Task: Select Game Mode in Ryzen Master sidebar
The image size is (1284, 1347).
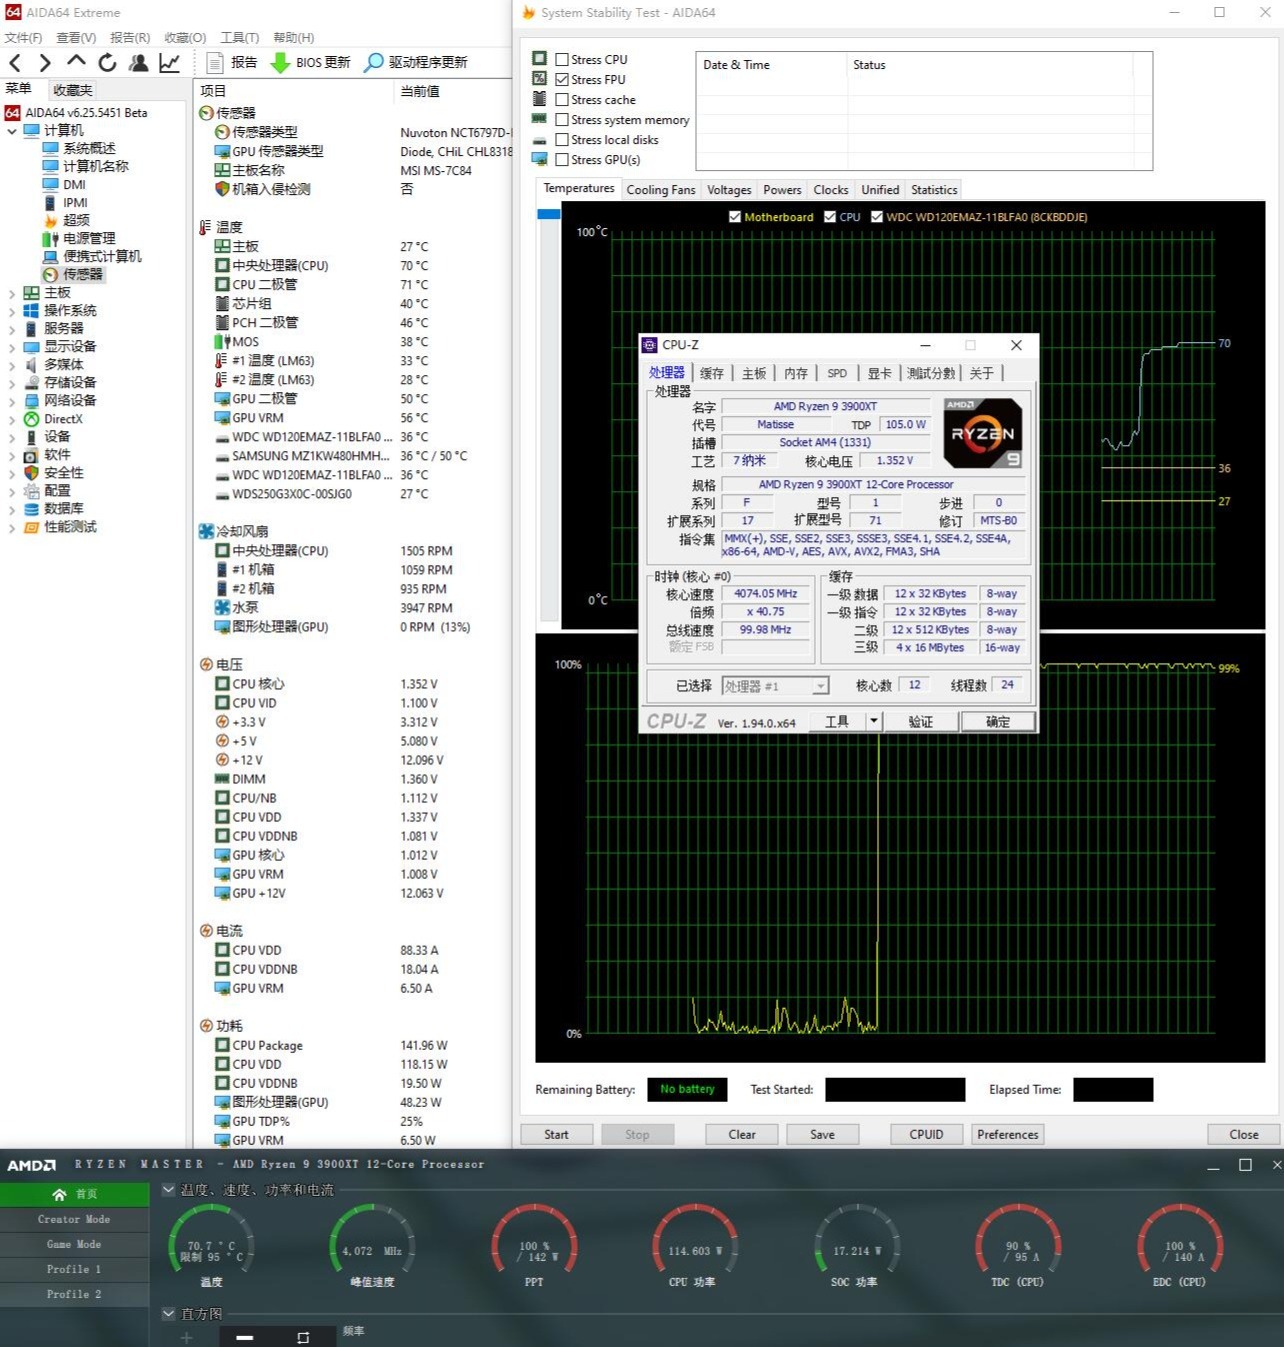Action: [74, 1244]
